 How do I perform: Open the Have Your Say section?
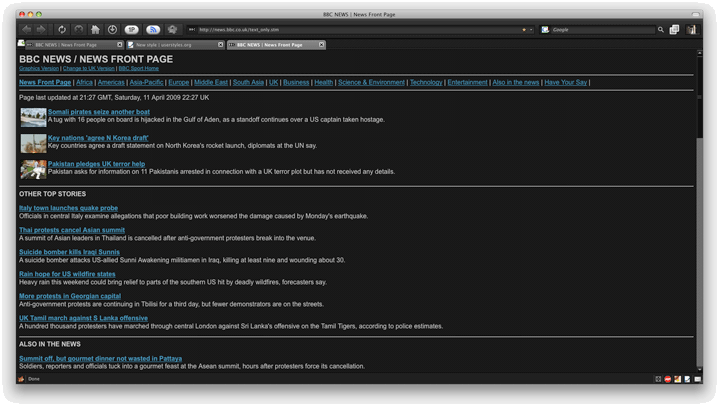click(x=566, y=83)
